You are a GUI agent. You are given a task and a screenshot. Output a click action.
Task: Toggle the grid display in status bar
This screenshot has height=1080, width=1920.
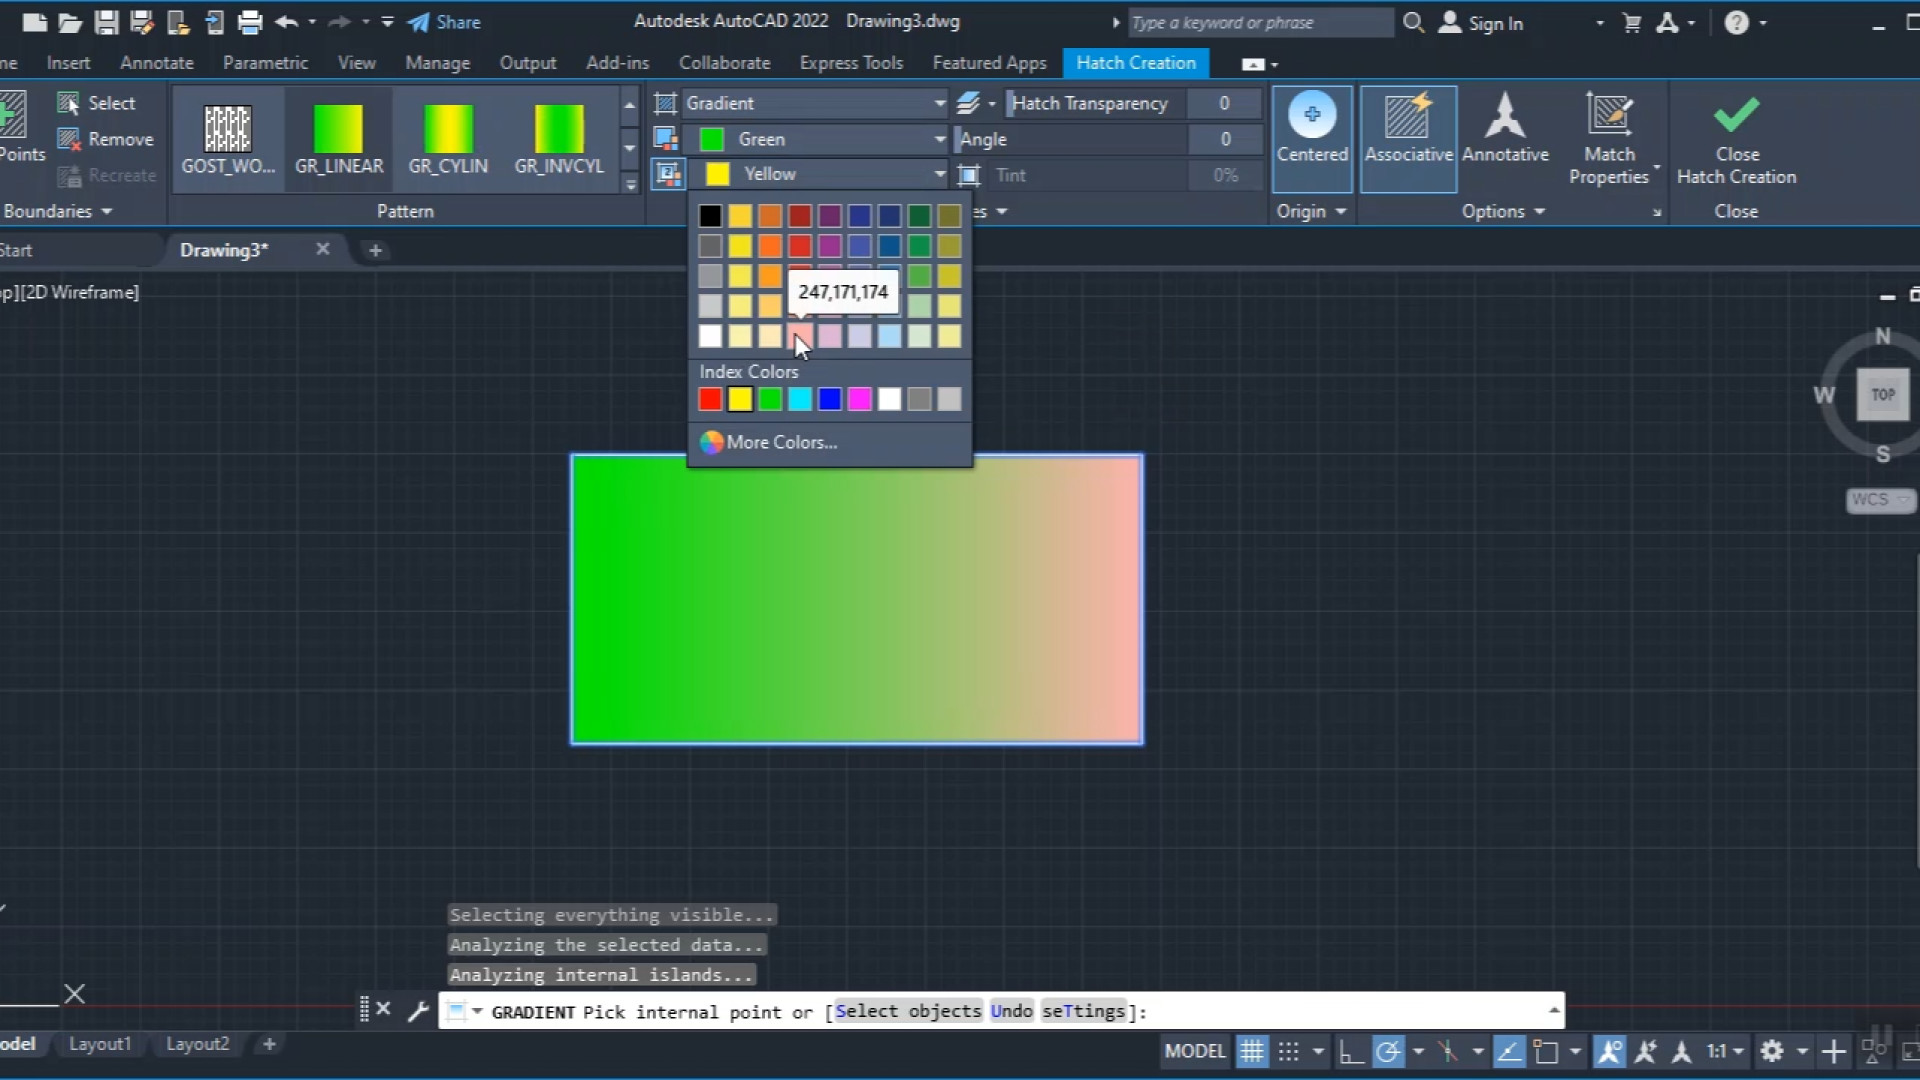[x=1252, y=1051]
